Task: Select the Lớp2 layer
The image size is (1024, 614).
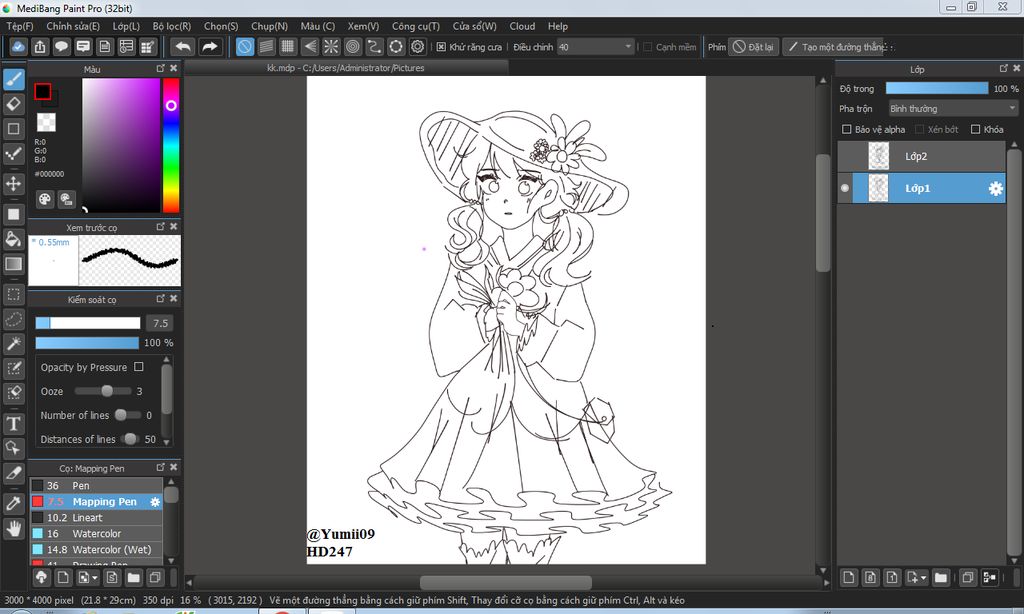Action: click(921, 156)
